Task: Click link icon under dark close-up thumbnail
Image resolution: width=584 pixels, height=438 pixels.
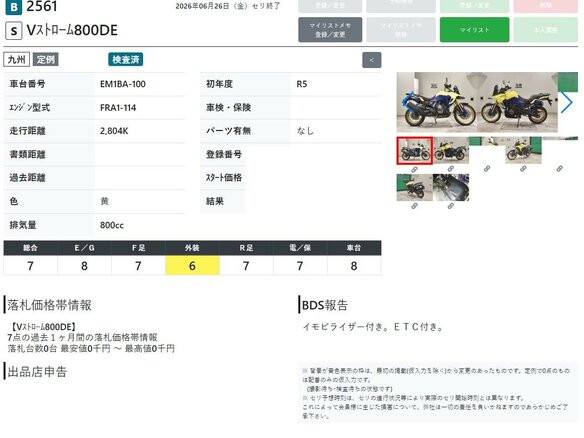Action: 451,206
